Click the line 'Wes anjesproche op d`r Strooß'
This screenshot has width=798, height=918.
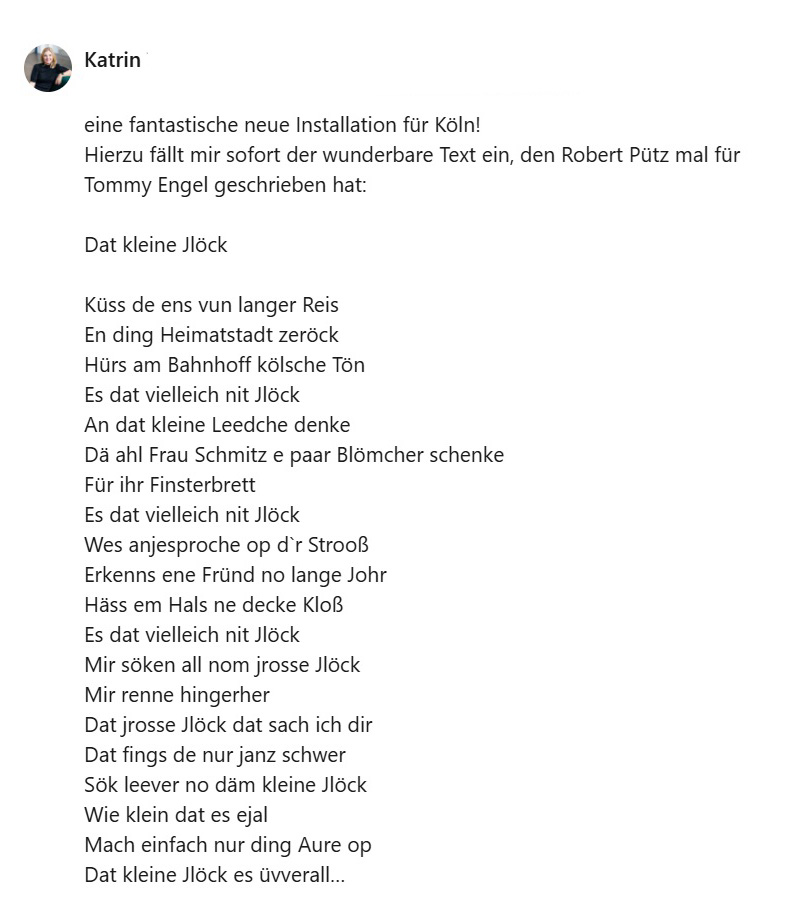[227, 545]
